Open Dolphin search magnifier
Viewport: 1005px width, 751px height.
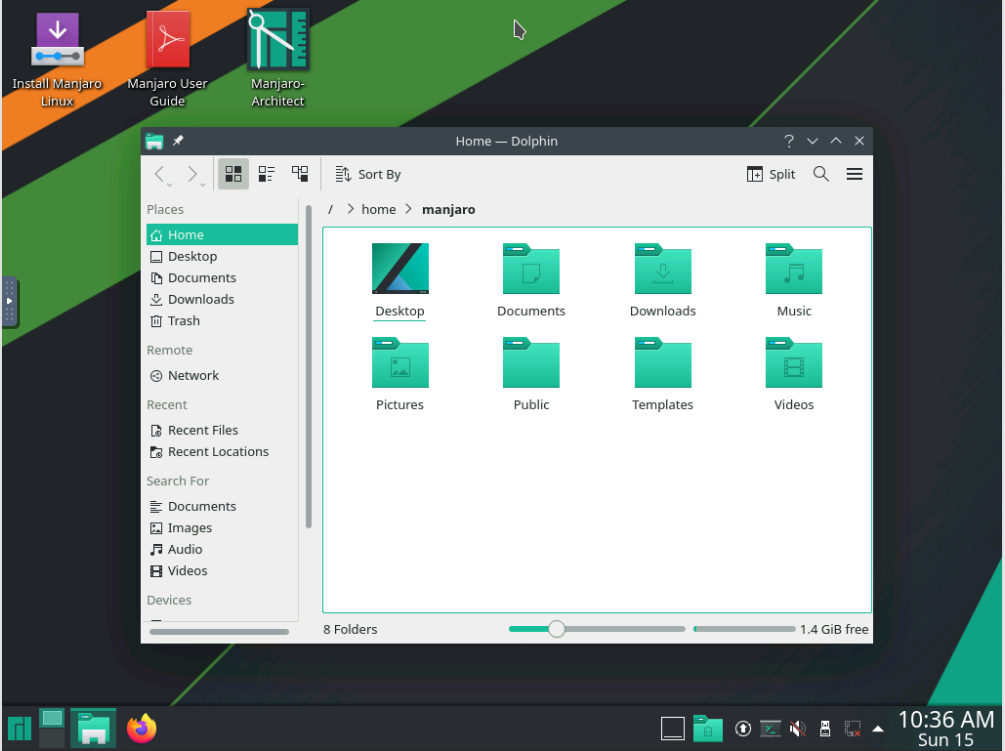click(x=821, y=174)
